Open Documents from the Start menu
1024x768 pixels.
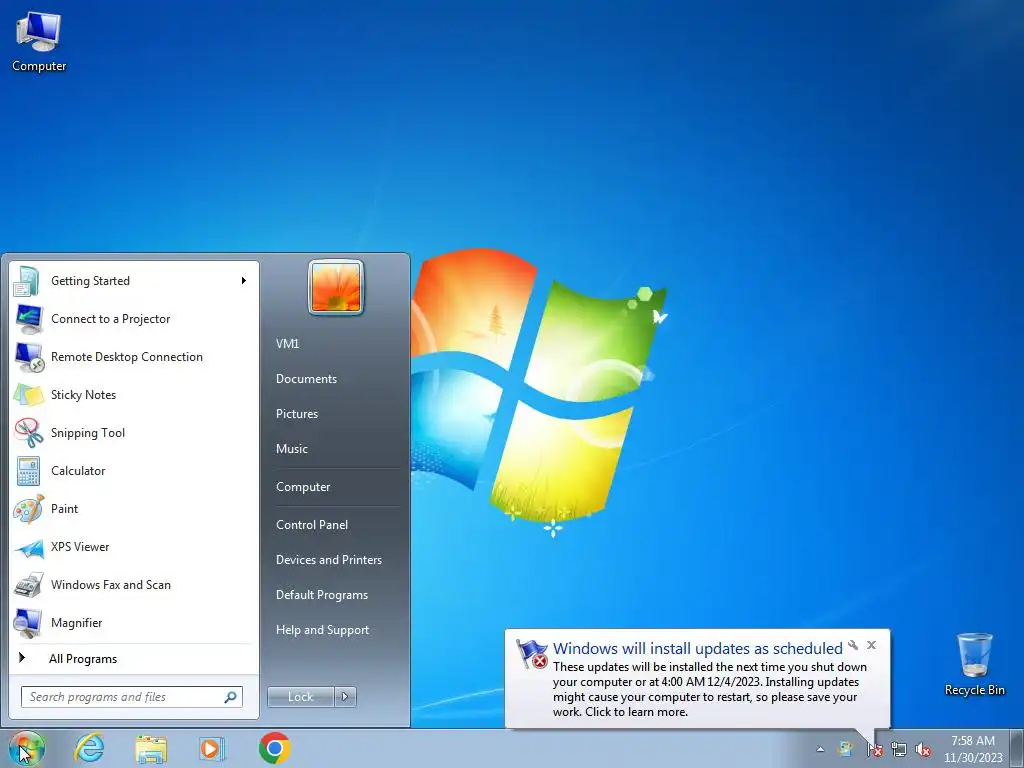click(x=306, y=379)
